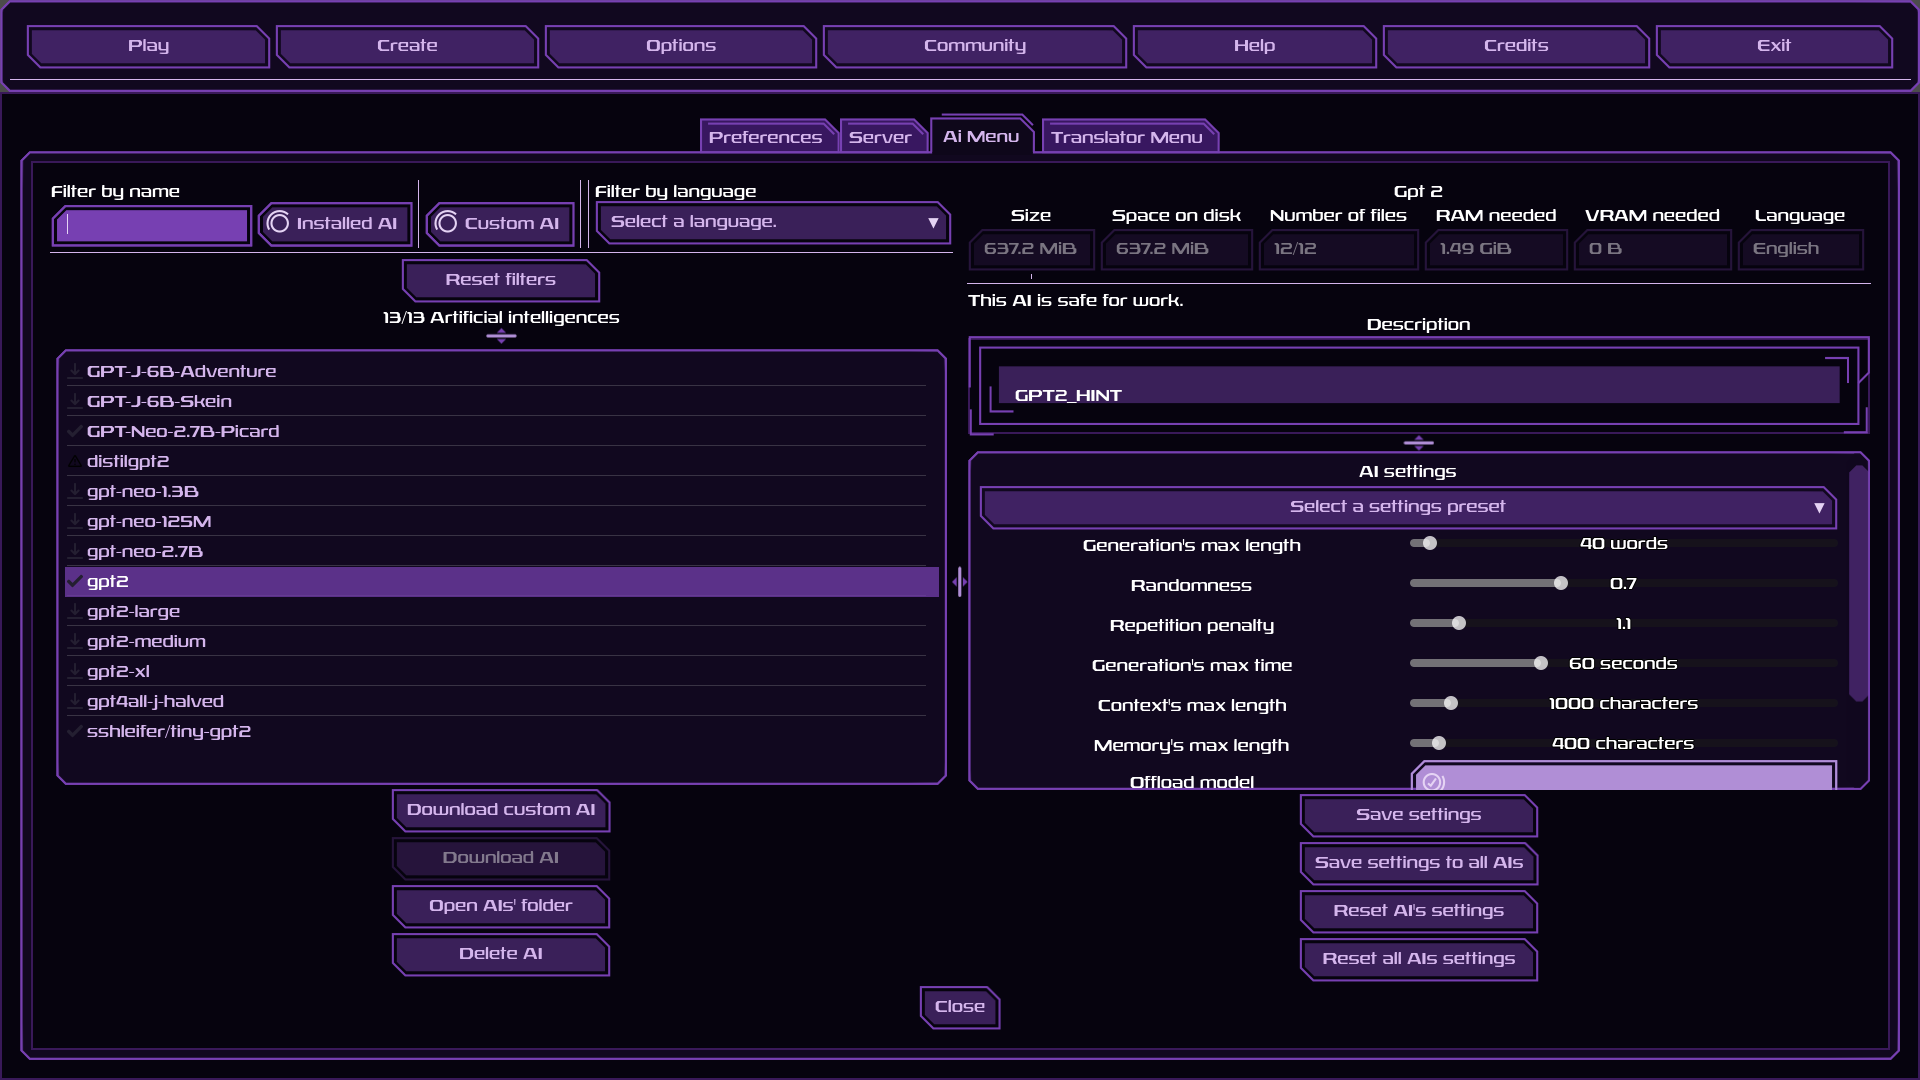
Task: Click the download icon beside gpt-neo-1.3B
Action: tap(75, 491)
